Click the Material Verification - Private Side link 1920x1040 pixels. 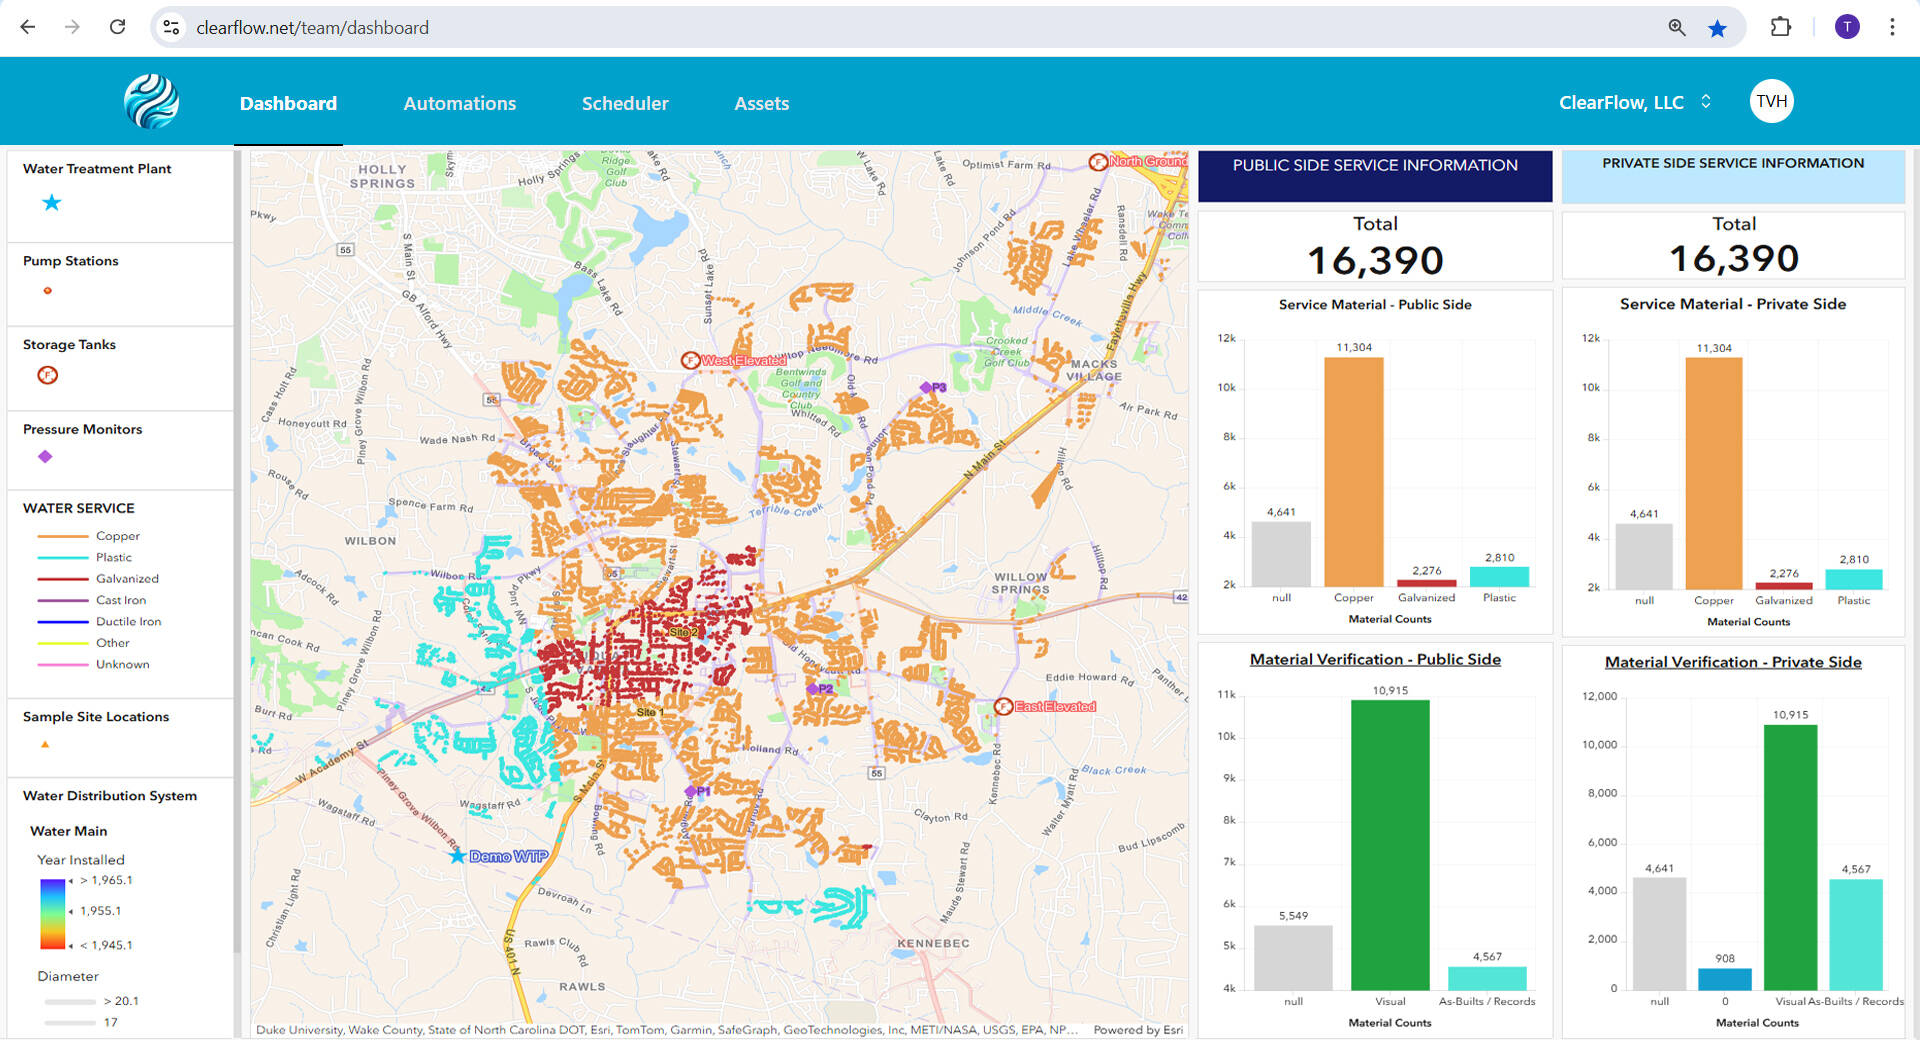(1733, 662)
